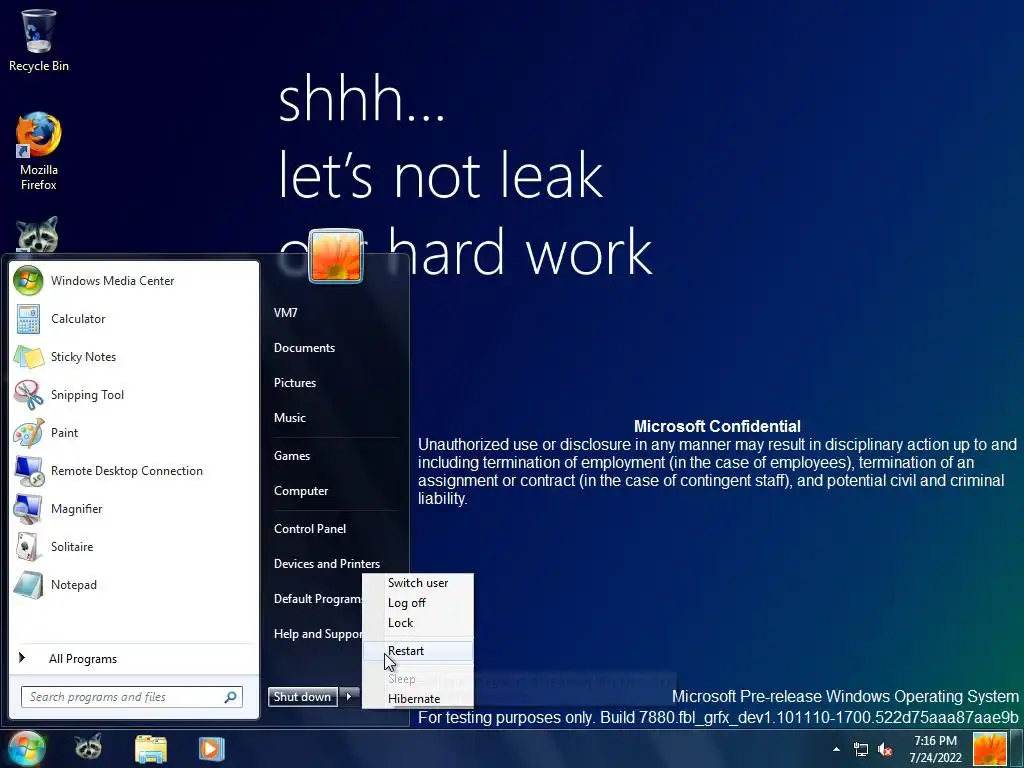Click the raccoon desktop icon
Viewport: 1024px width, 768px height.
point(37,234)
